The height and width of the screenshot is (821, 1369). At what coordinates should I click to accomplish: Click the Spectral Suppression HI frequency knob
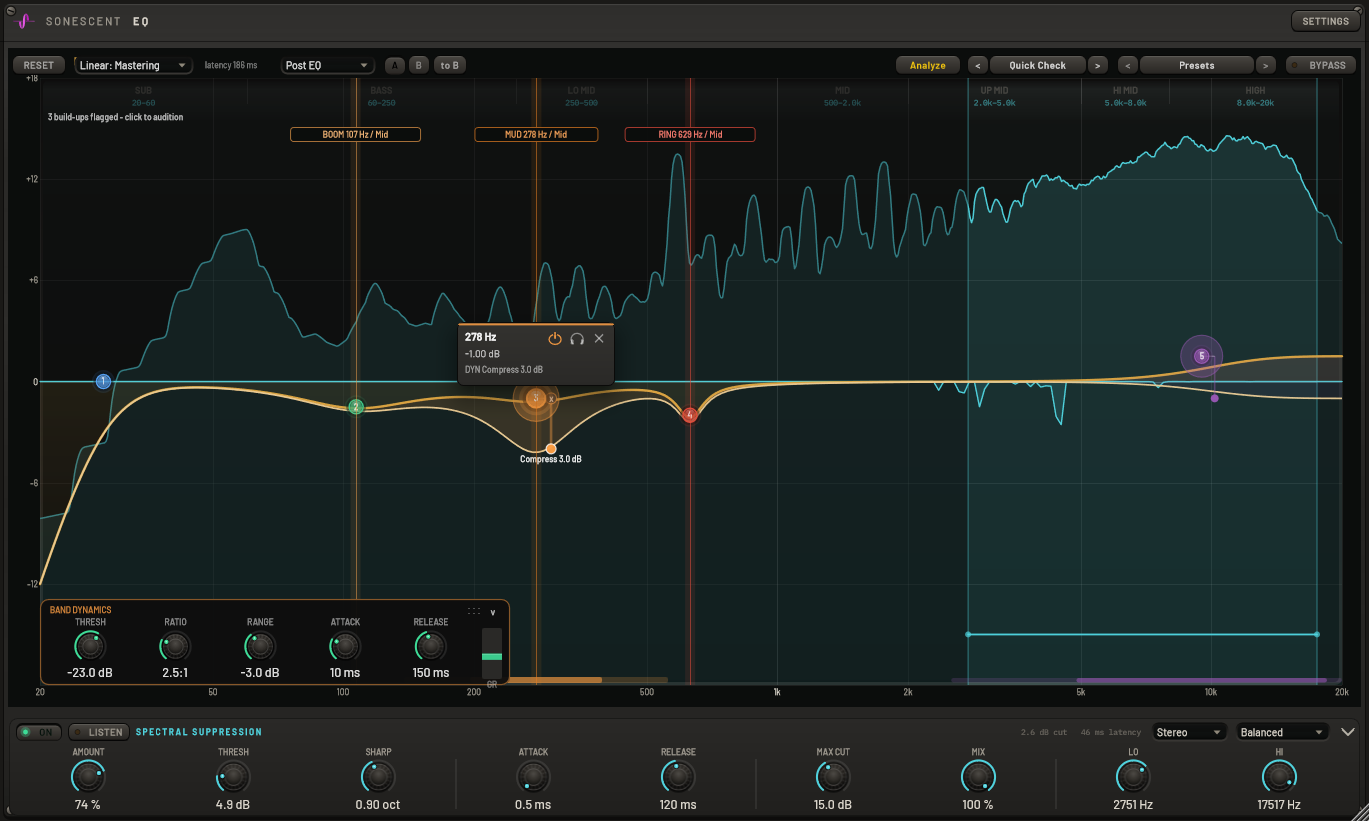(x=1278, y=777)
